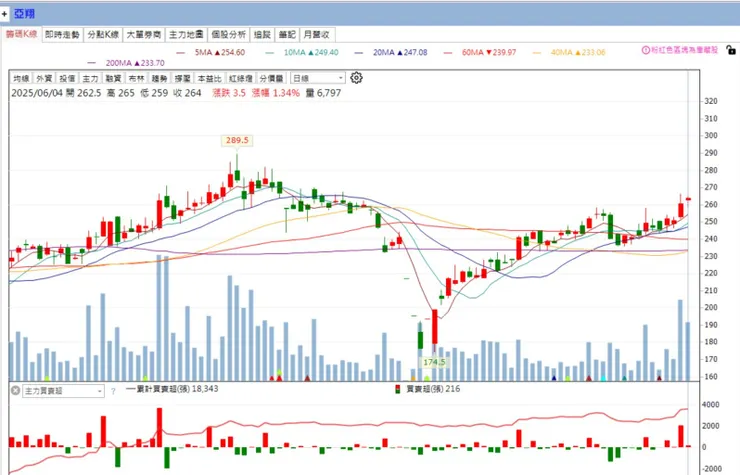Click the 累計買賣超(張) 18,343 label
Image resolution: width=740 pixels, height=475 pixels.
pyautogui.click(x=173, y=389)
